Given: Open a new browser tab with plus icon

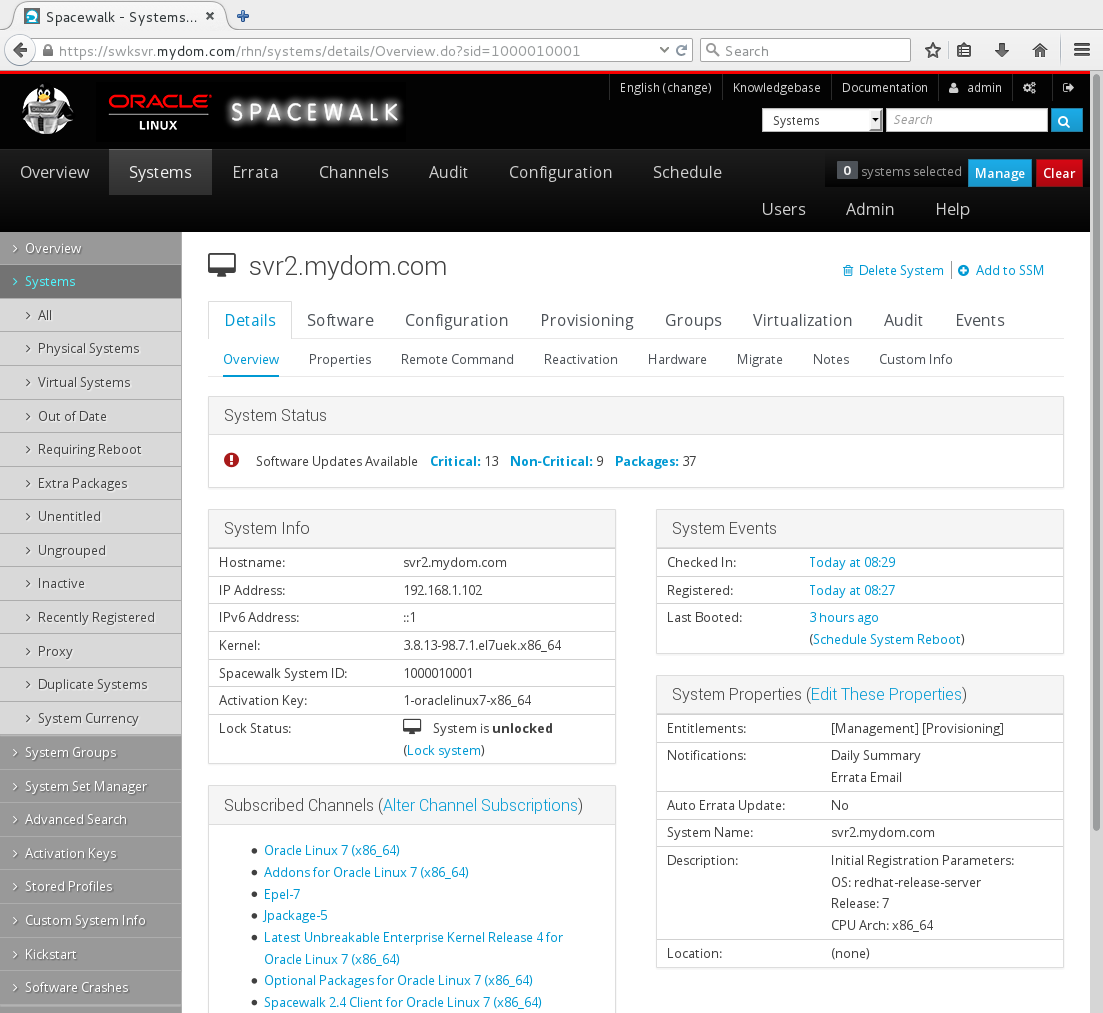Looking at the screenshot, I should (x=243, y=16).
